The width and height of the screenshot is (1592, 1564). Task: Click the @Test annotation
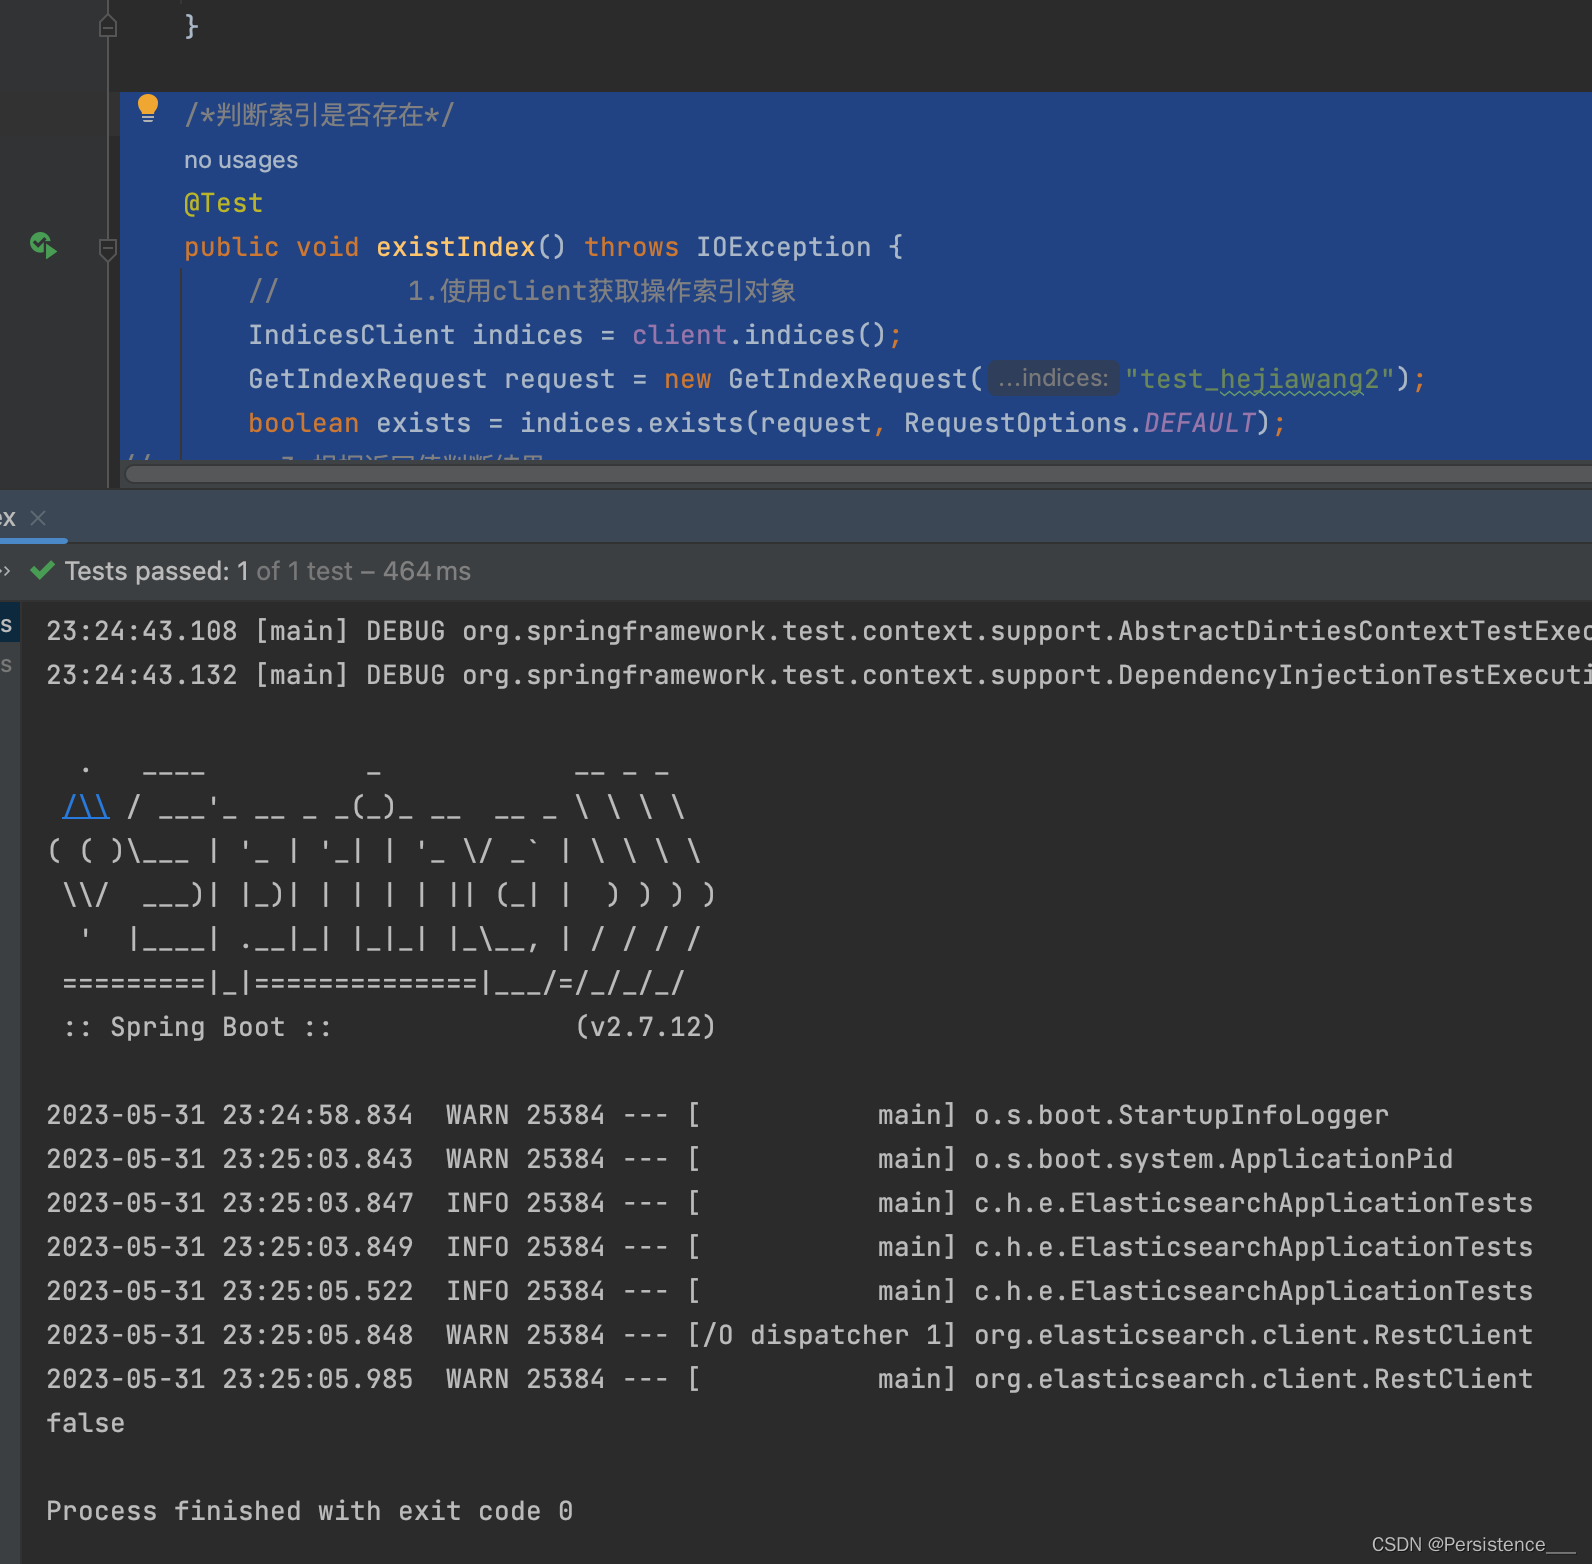pyautogui.click(x=223, y=203)
